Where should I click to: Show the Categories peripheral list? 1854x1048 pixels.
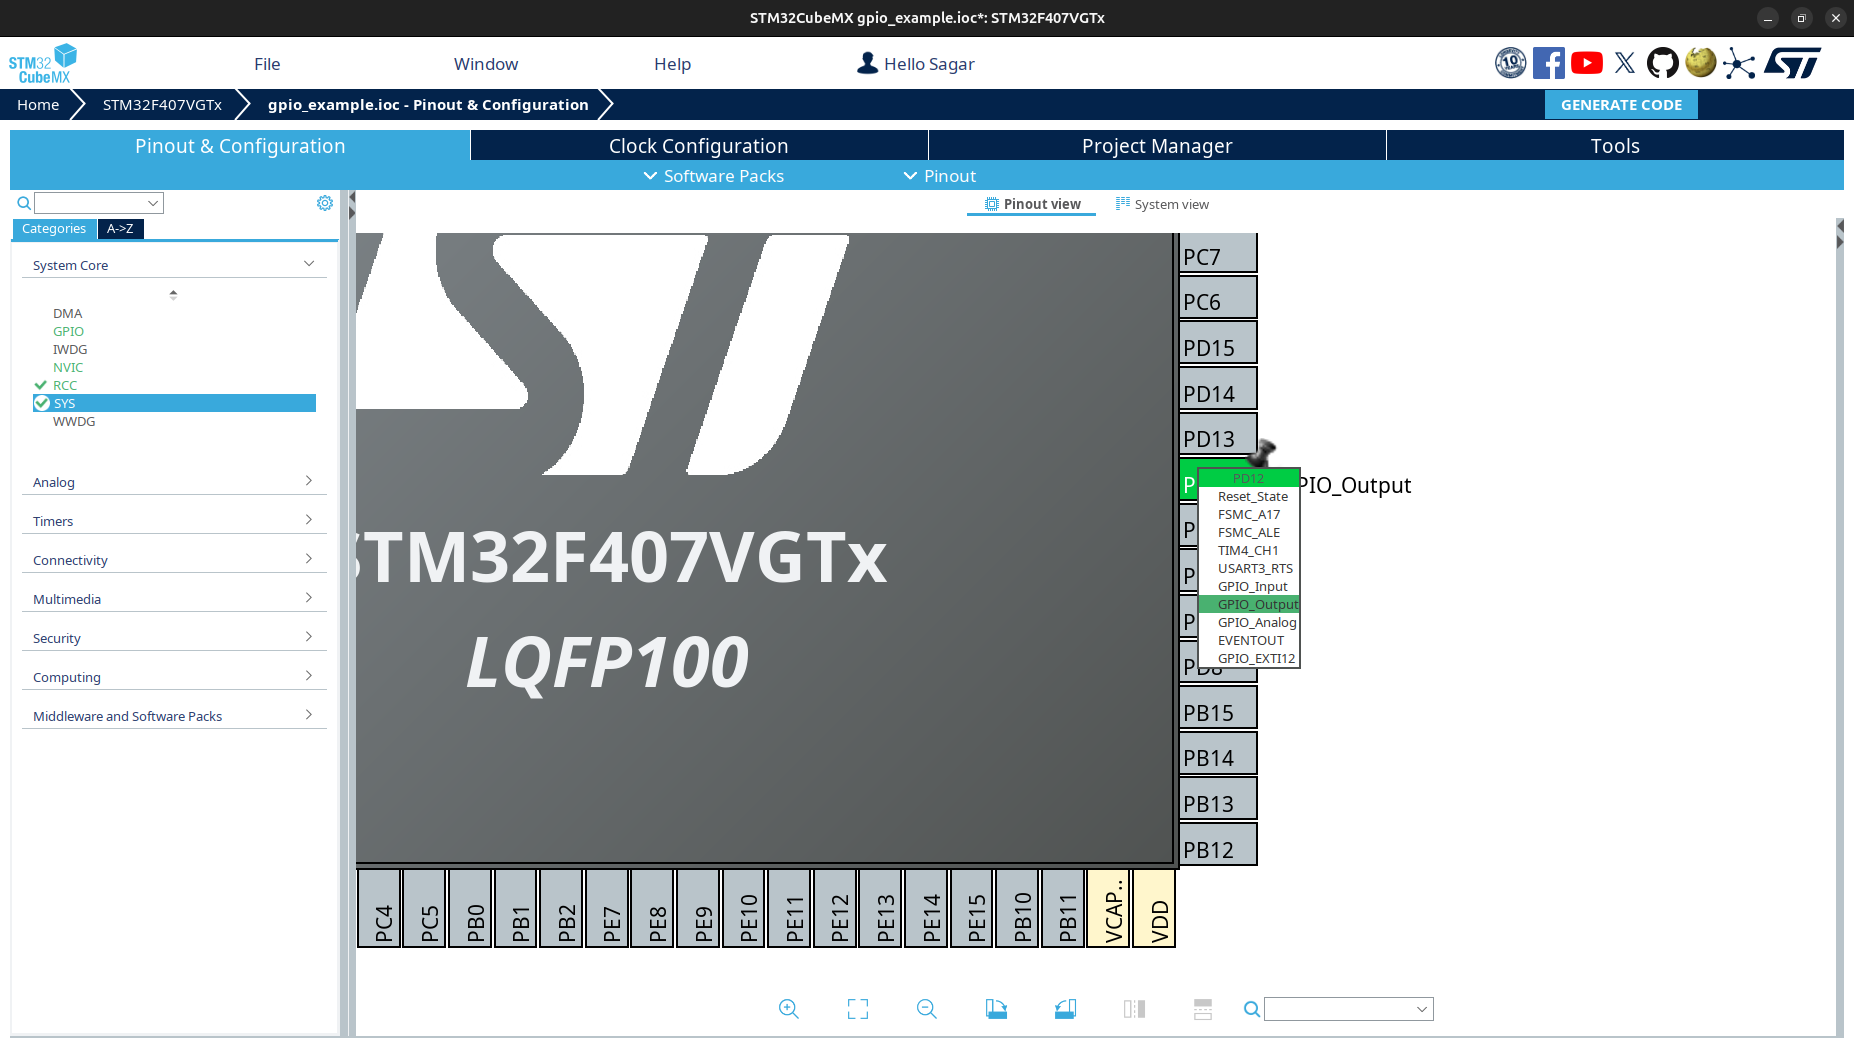tap(54, 229)
